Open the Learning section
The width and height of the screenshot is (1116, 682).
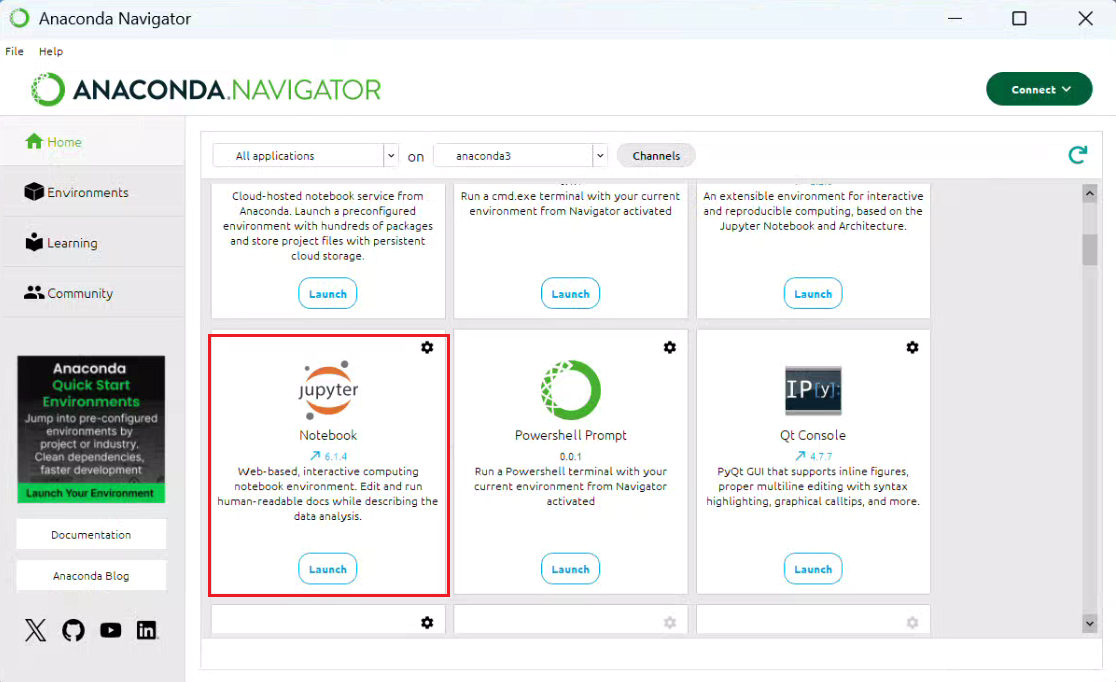pyautogui.click(x=93, y=243)
